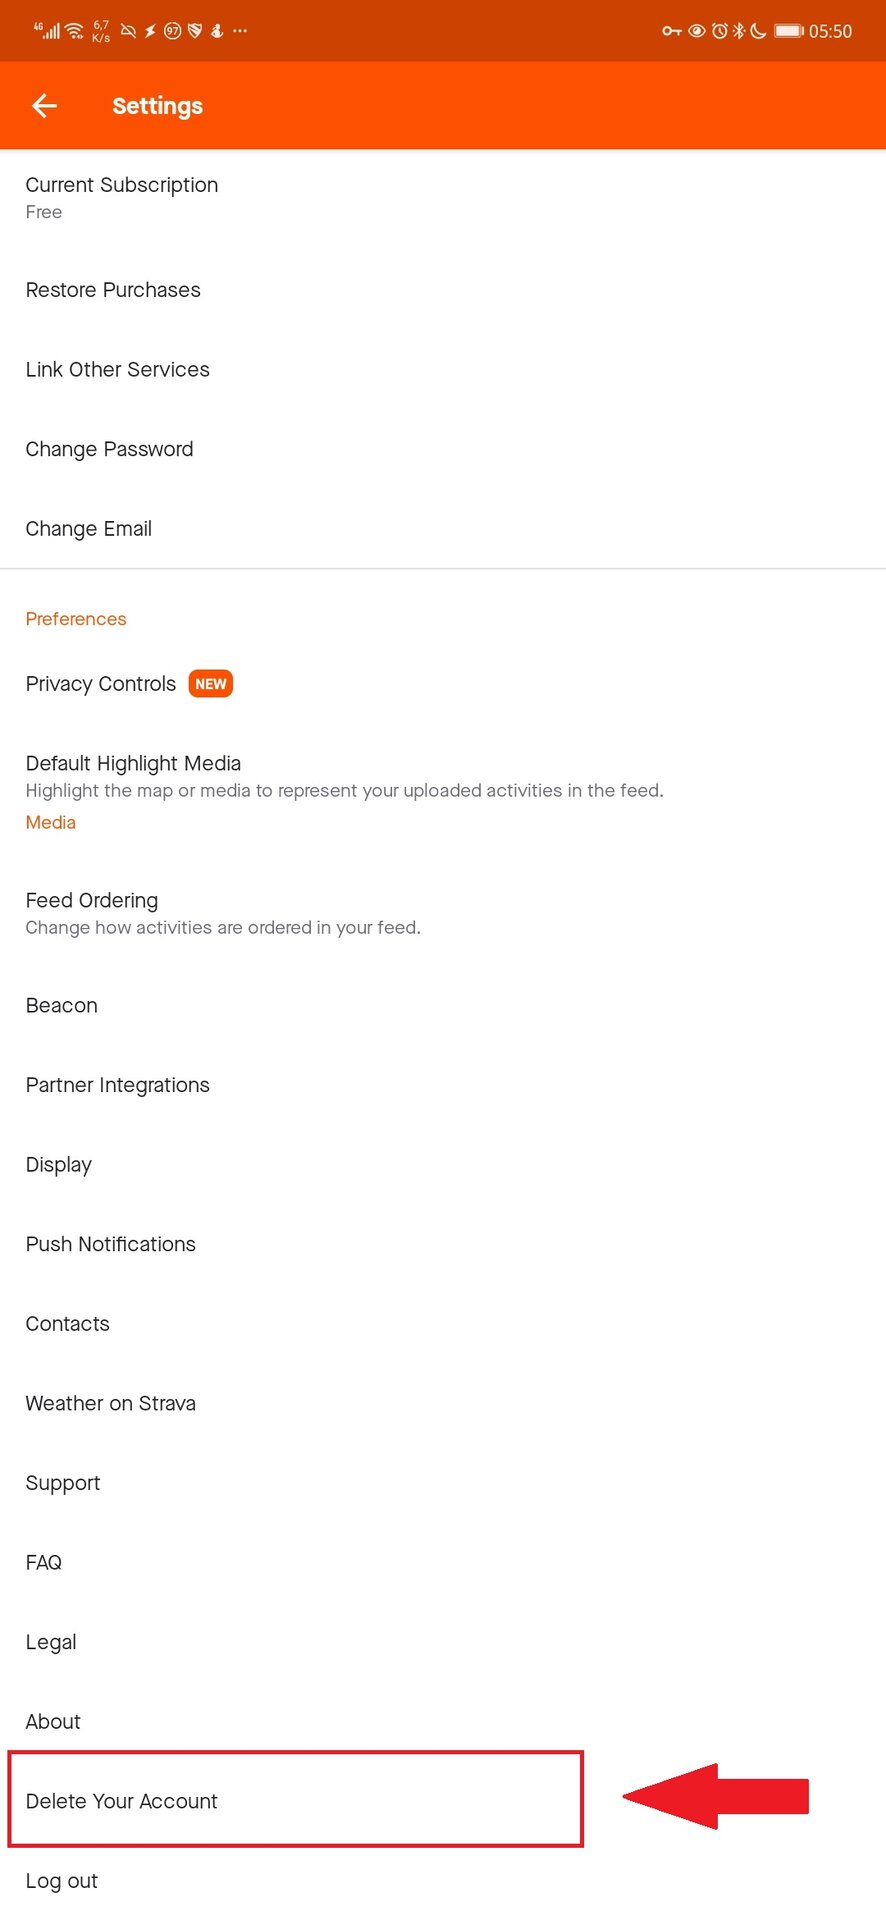The width and height of the screenshot is (886, 1920).
Task: Tap the Wi-Fi icon in status bar
Action: [75, 31]
